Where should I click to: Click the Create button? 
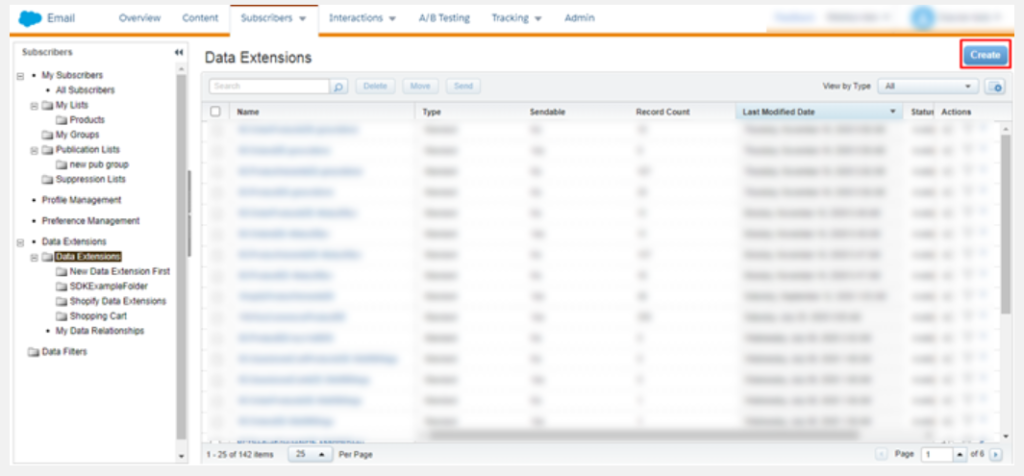click(984, 55)
